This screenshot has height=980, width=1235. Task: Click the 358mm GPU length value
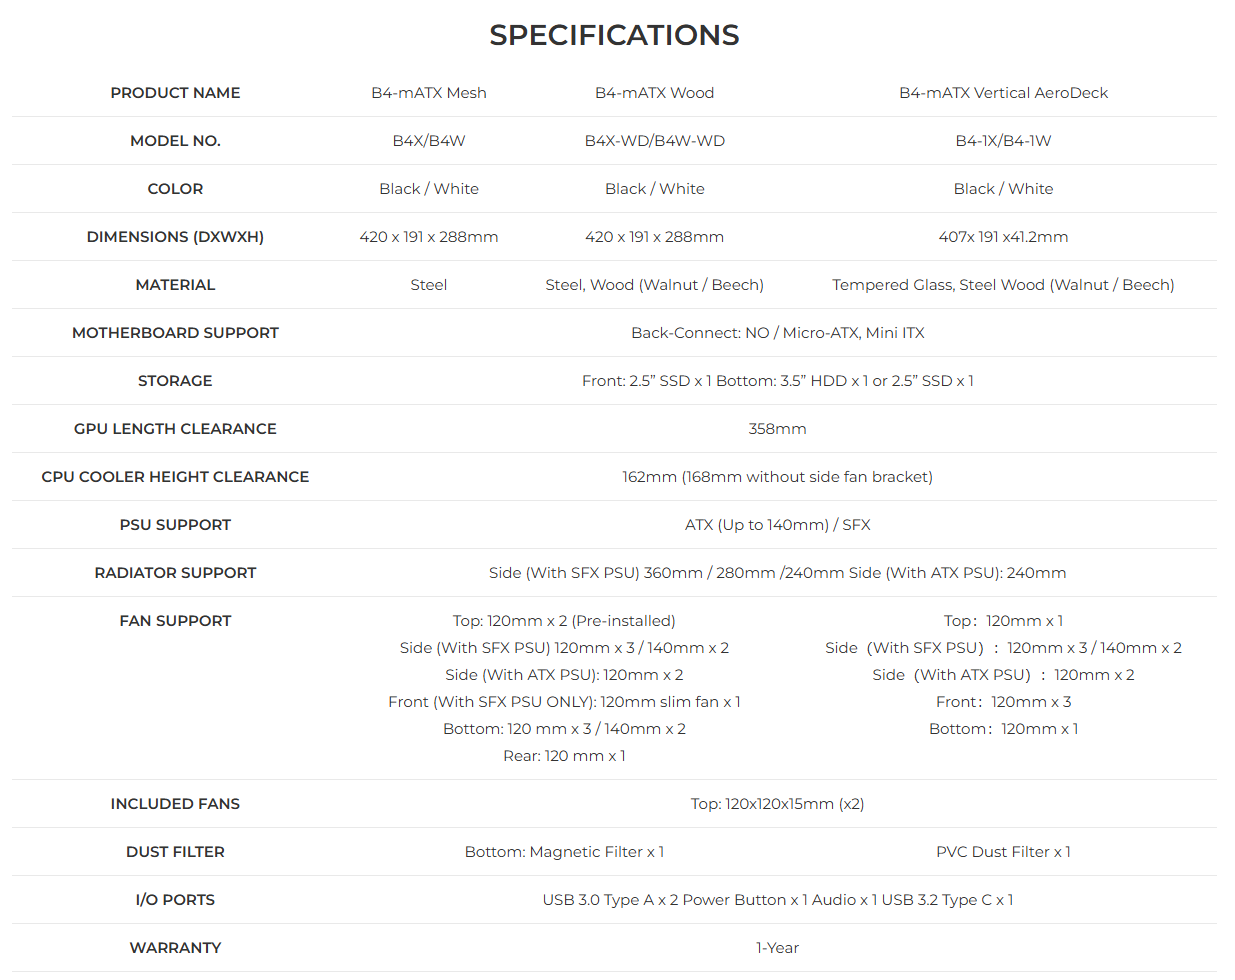(x=777, y=429)
